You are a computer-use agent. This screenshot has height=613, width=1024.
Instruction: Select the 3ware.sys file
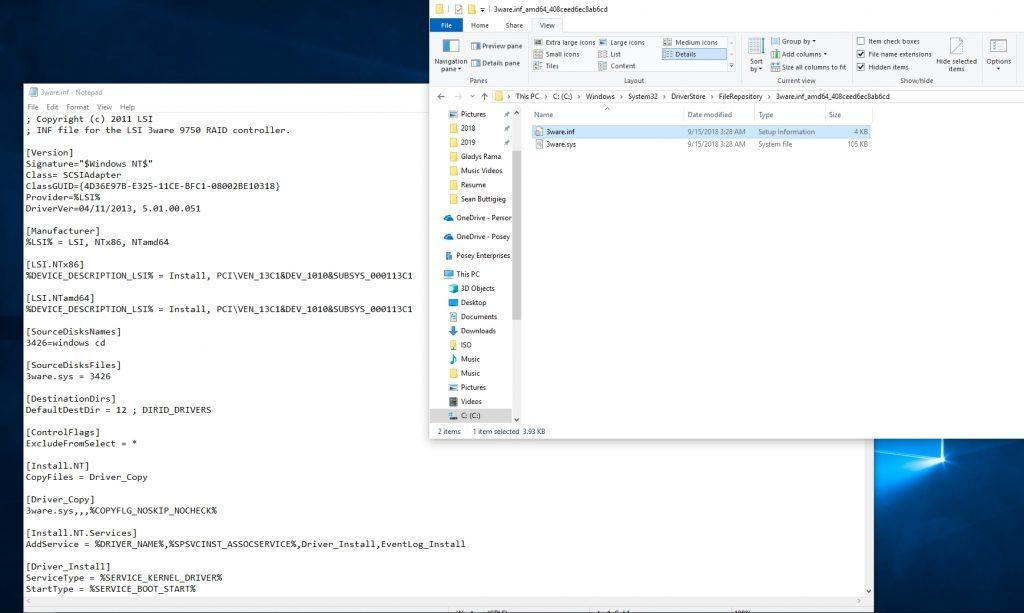point(701,144)
